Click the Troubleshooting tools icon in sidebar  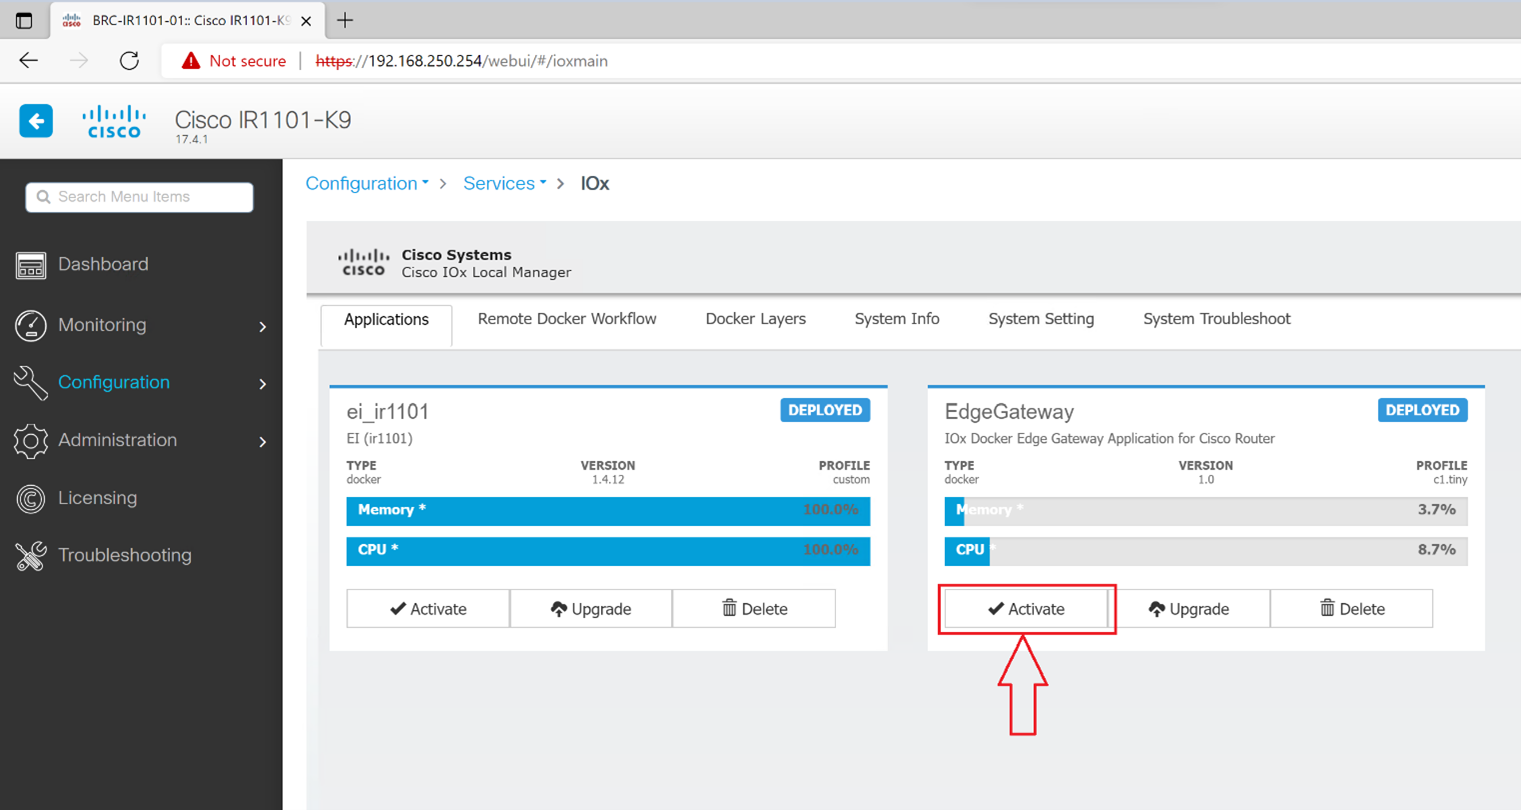coord(30,556)
